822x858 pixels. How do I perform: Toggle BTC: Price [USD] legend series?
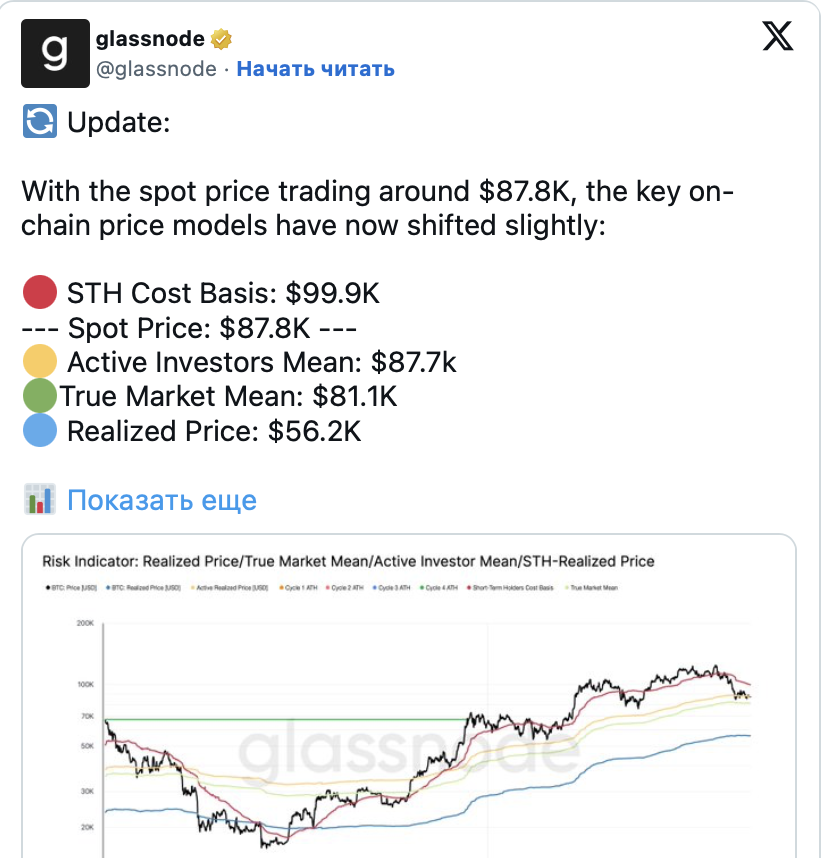(71, 588)
